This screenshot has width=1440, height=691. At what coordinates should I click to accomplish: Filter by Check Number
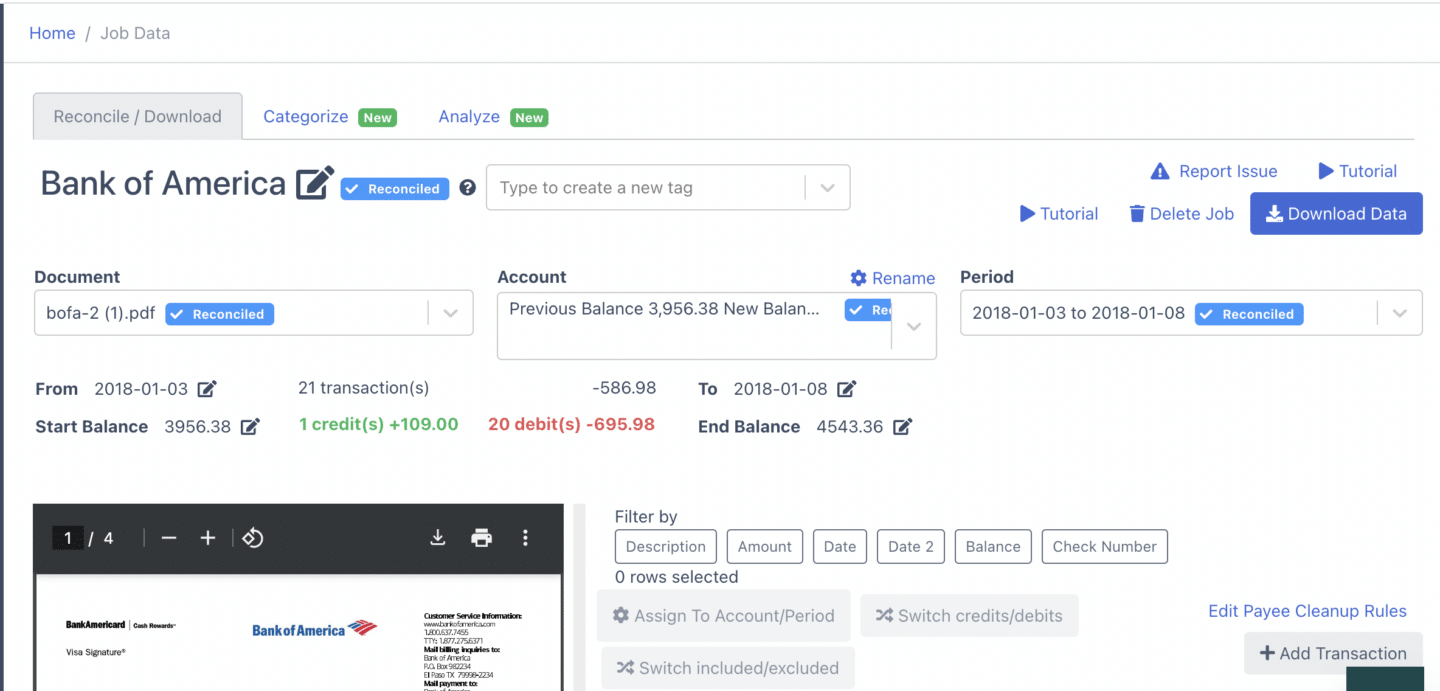[x=1105, y=547]
